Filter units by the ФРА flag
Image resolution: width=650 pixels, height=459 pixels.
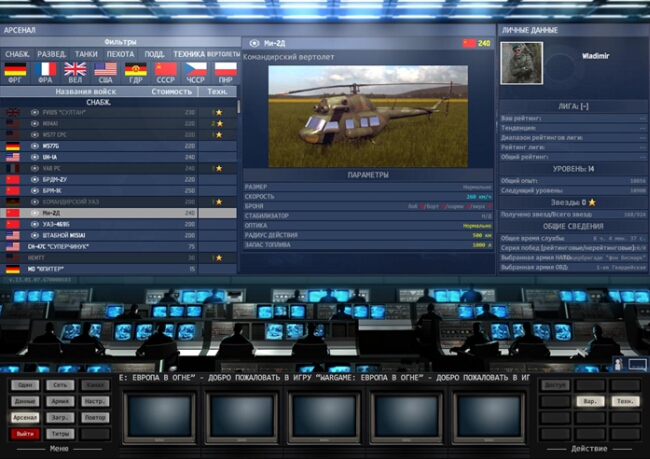point(45,69)
